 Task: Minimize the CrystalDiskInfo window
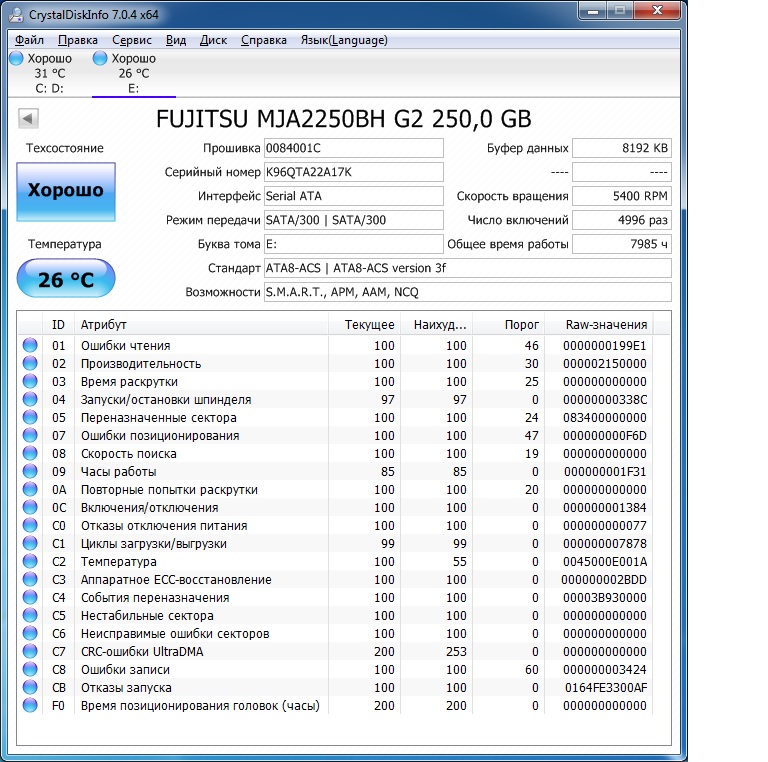(x=593, y=11)
